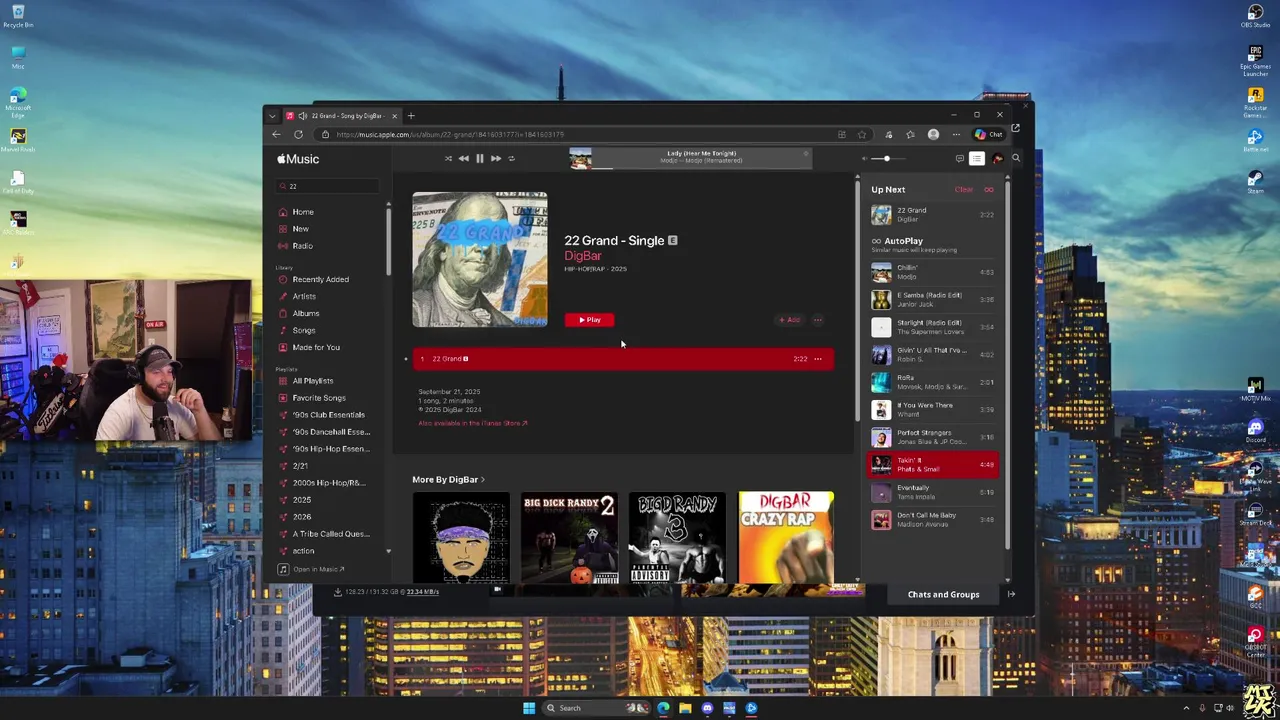Play E Samba (Radio Edit) from queue
Image resolution: width=1280 pixels, height=720 pixels.
[933, 299]
